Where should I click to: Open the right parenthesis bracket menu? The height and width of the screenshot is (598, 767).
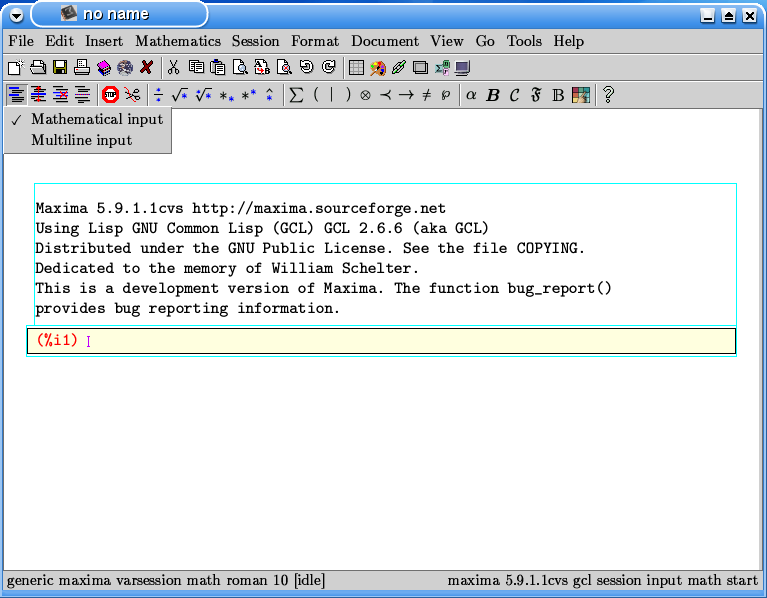tap(348, 94)
